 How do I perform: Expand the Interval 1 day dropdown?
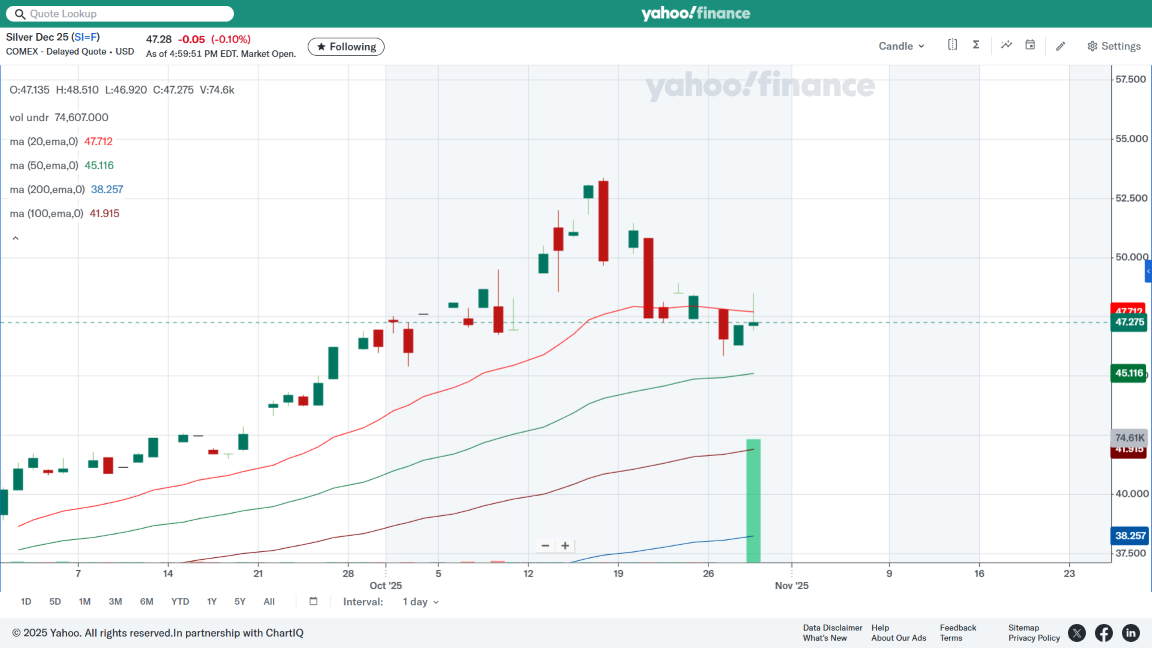pos(420,602)
